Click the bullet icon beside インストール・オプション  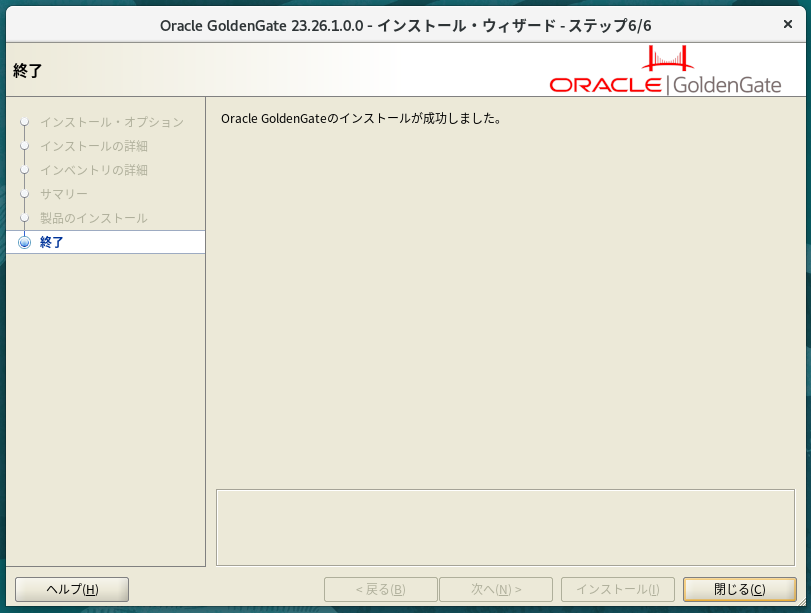point(25,122)
